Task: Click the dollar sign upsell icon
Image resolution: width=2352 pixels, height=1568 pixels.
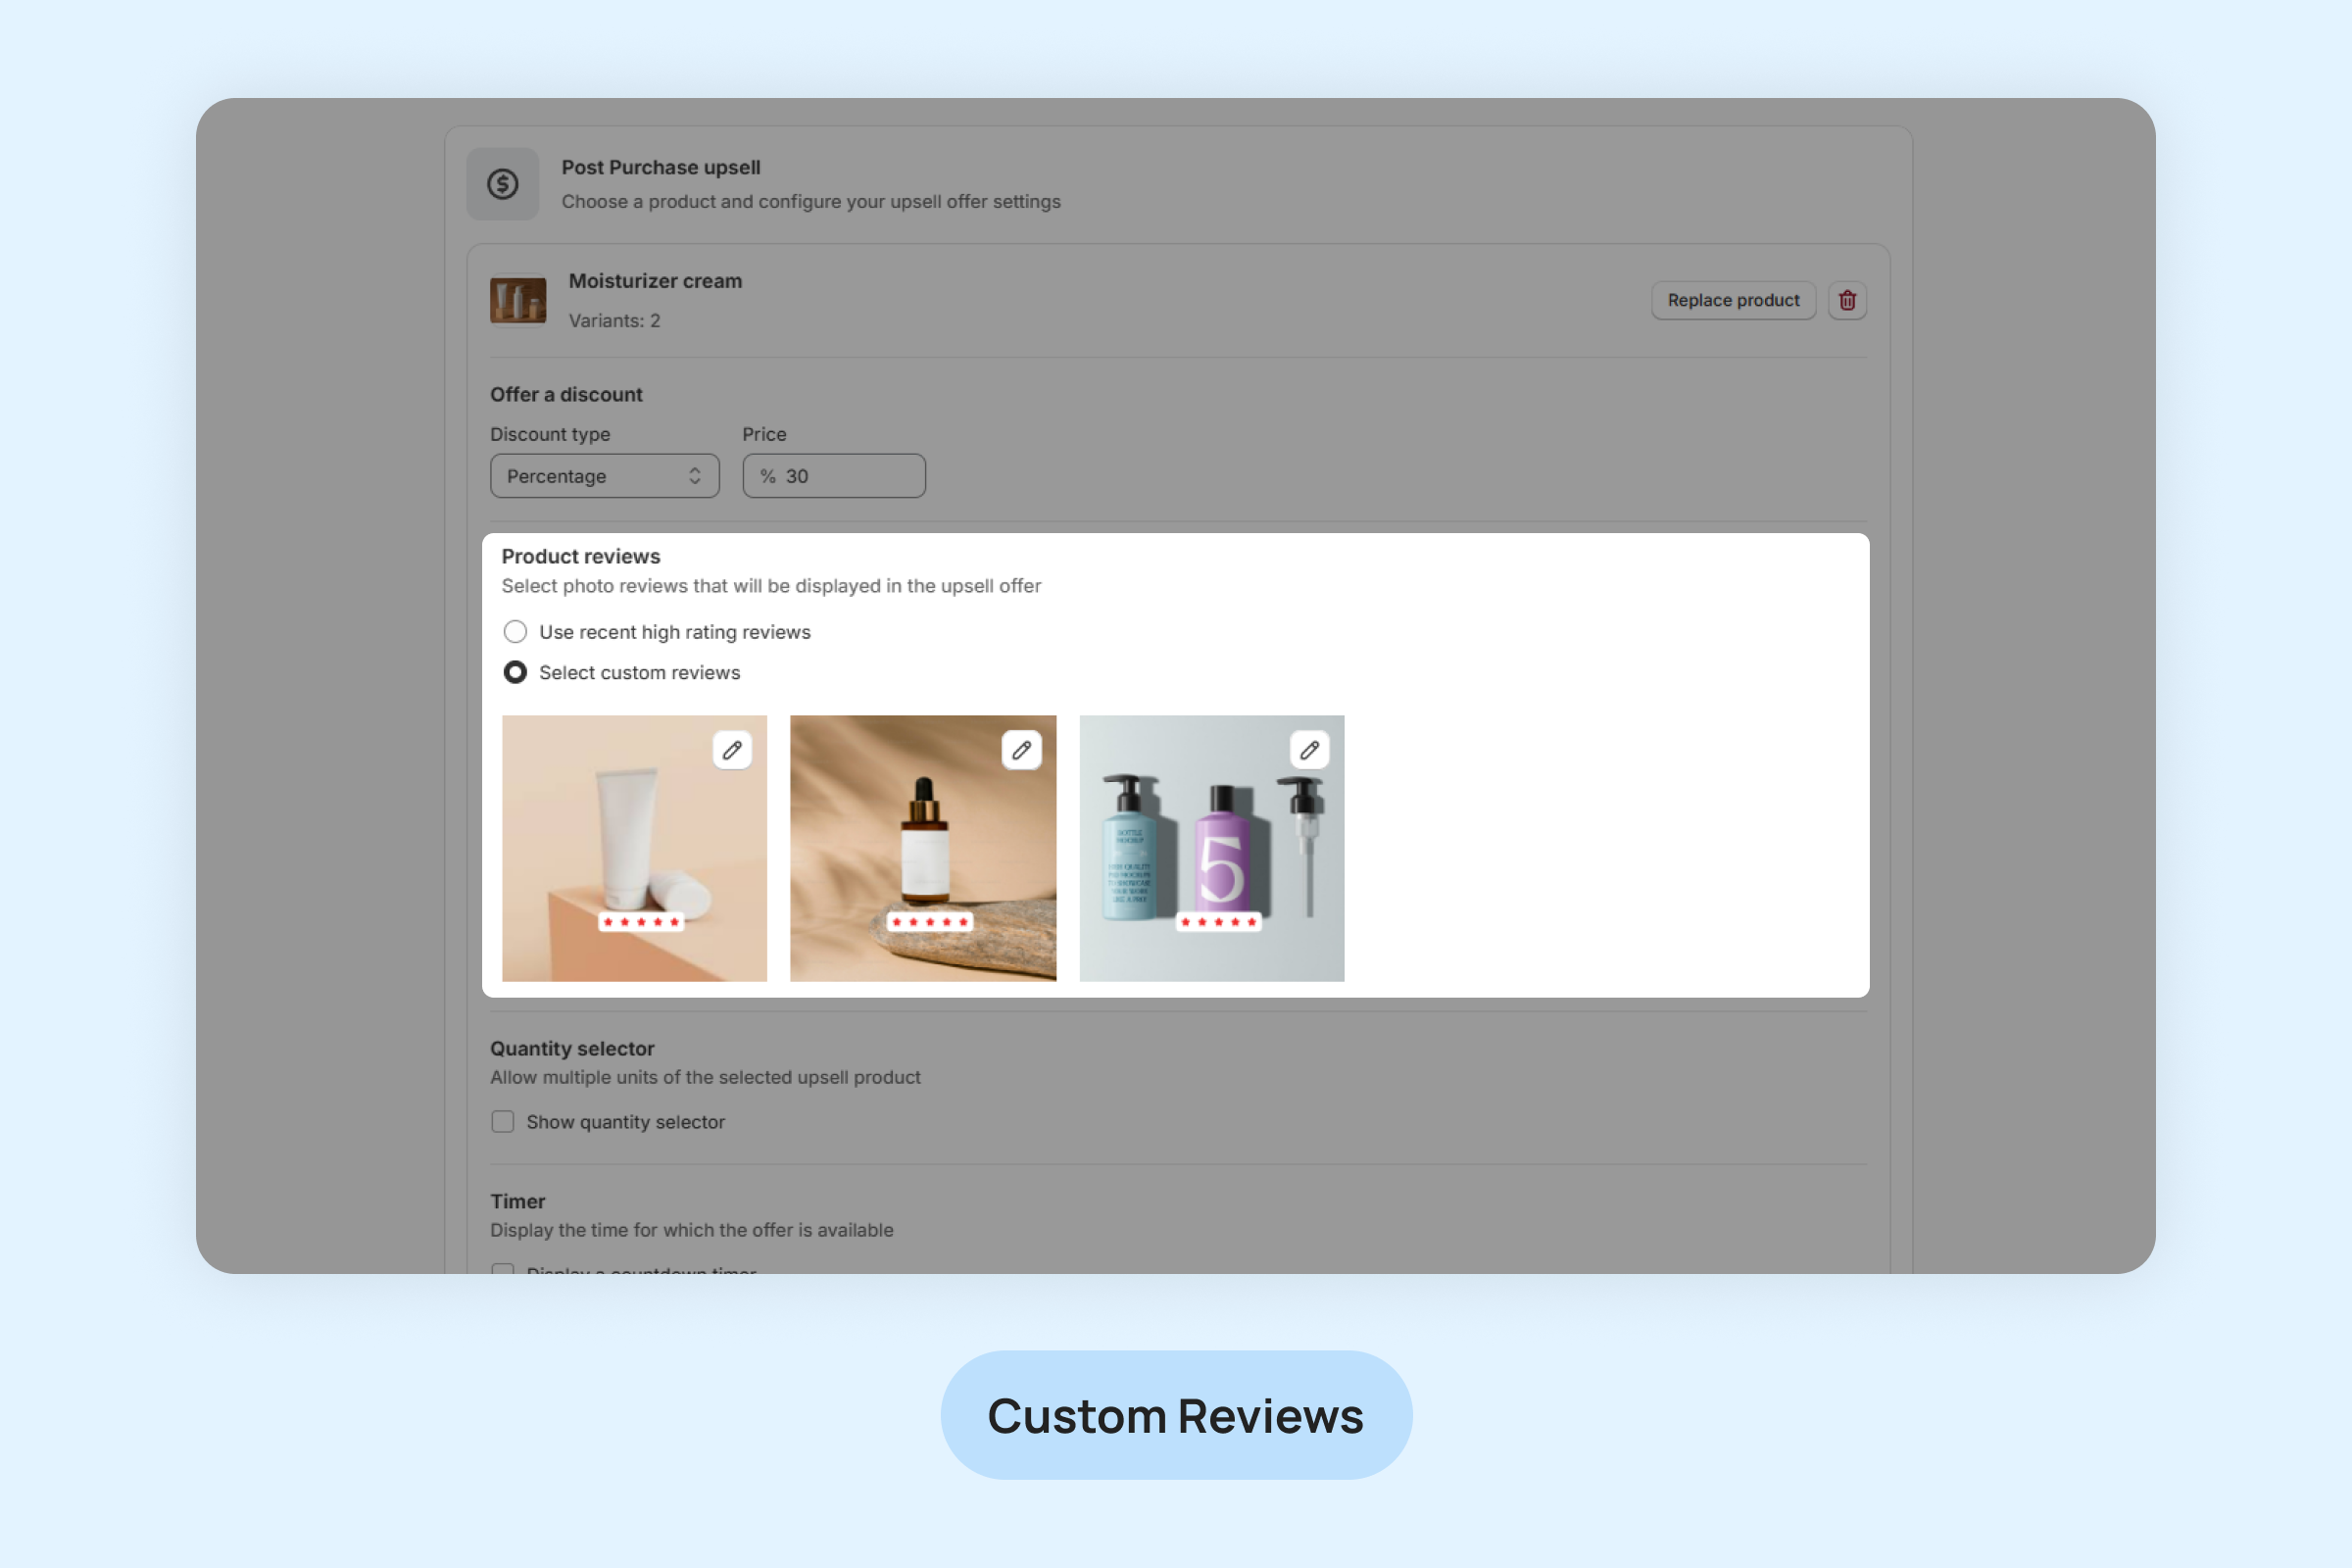Action: [502, 184]
